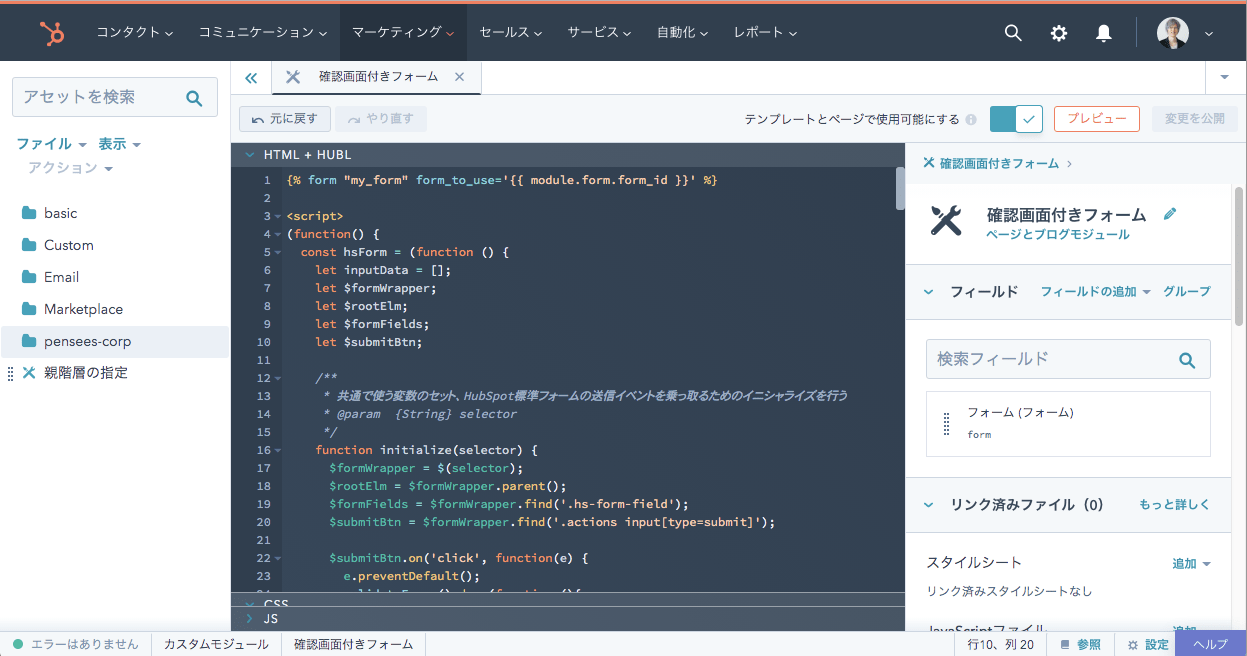The height and width of the screenshot is (656, 1247).
Task: Open the 設定 settings in the bottom status bar
Action: 1146,644
